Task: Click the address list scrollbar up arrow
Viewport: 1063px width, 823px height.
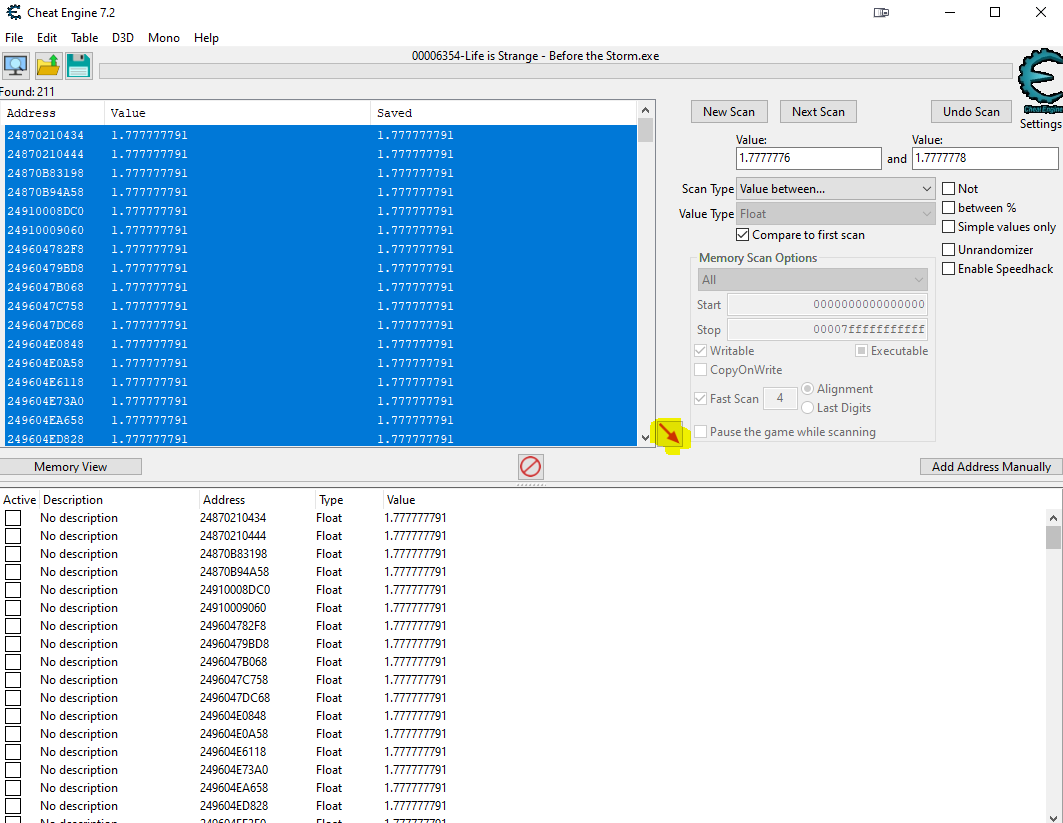Action: pyautogui.click(x=1053, y=518)
